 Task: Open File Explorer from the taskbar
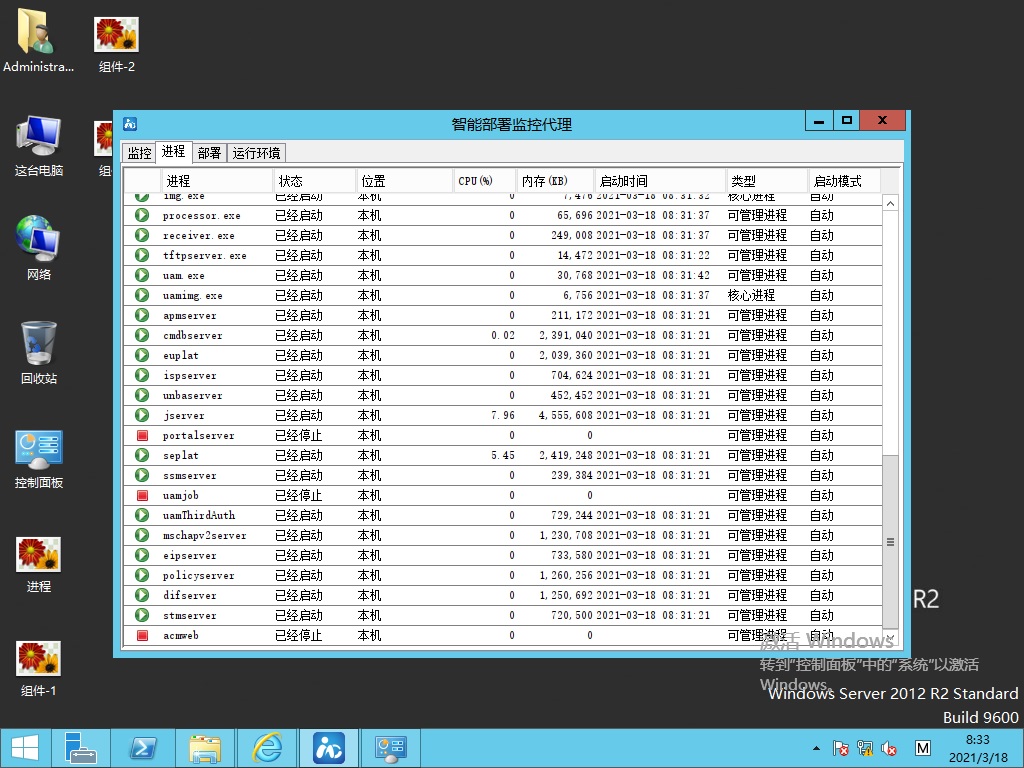click(x=204, y=748)
